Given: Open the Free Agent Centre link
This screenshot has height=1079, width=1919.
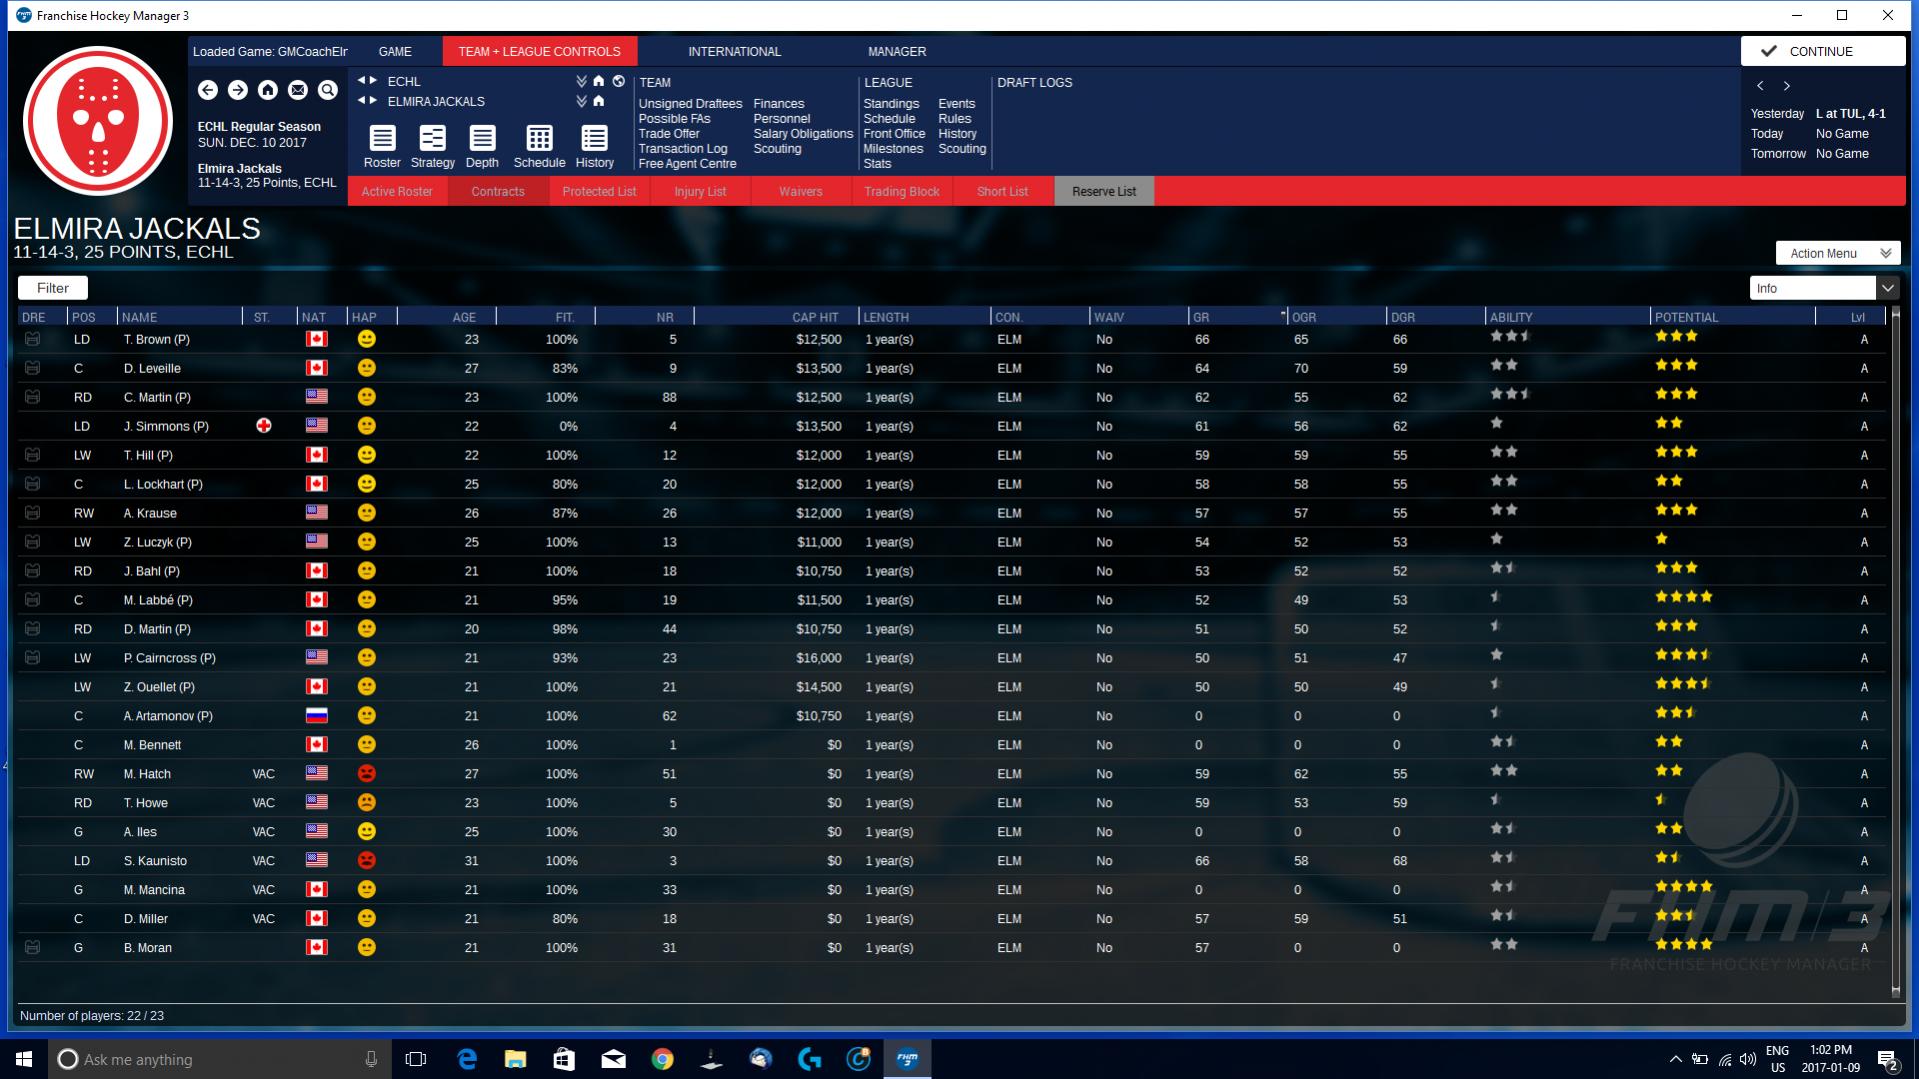Looking at the screenshot, I should pyautogui.click(x=687, y=163).
